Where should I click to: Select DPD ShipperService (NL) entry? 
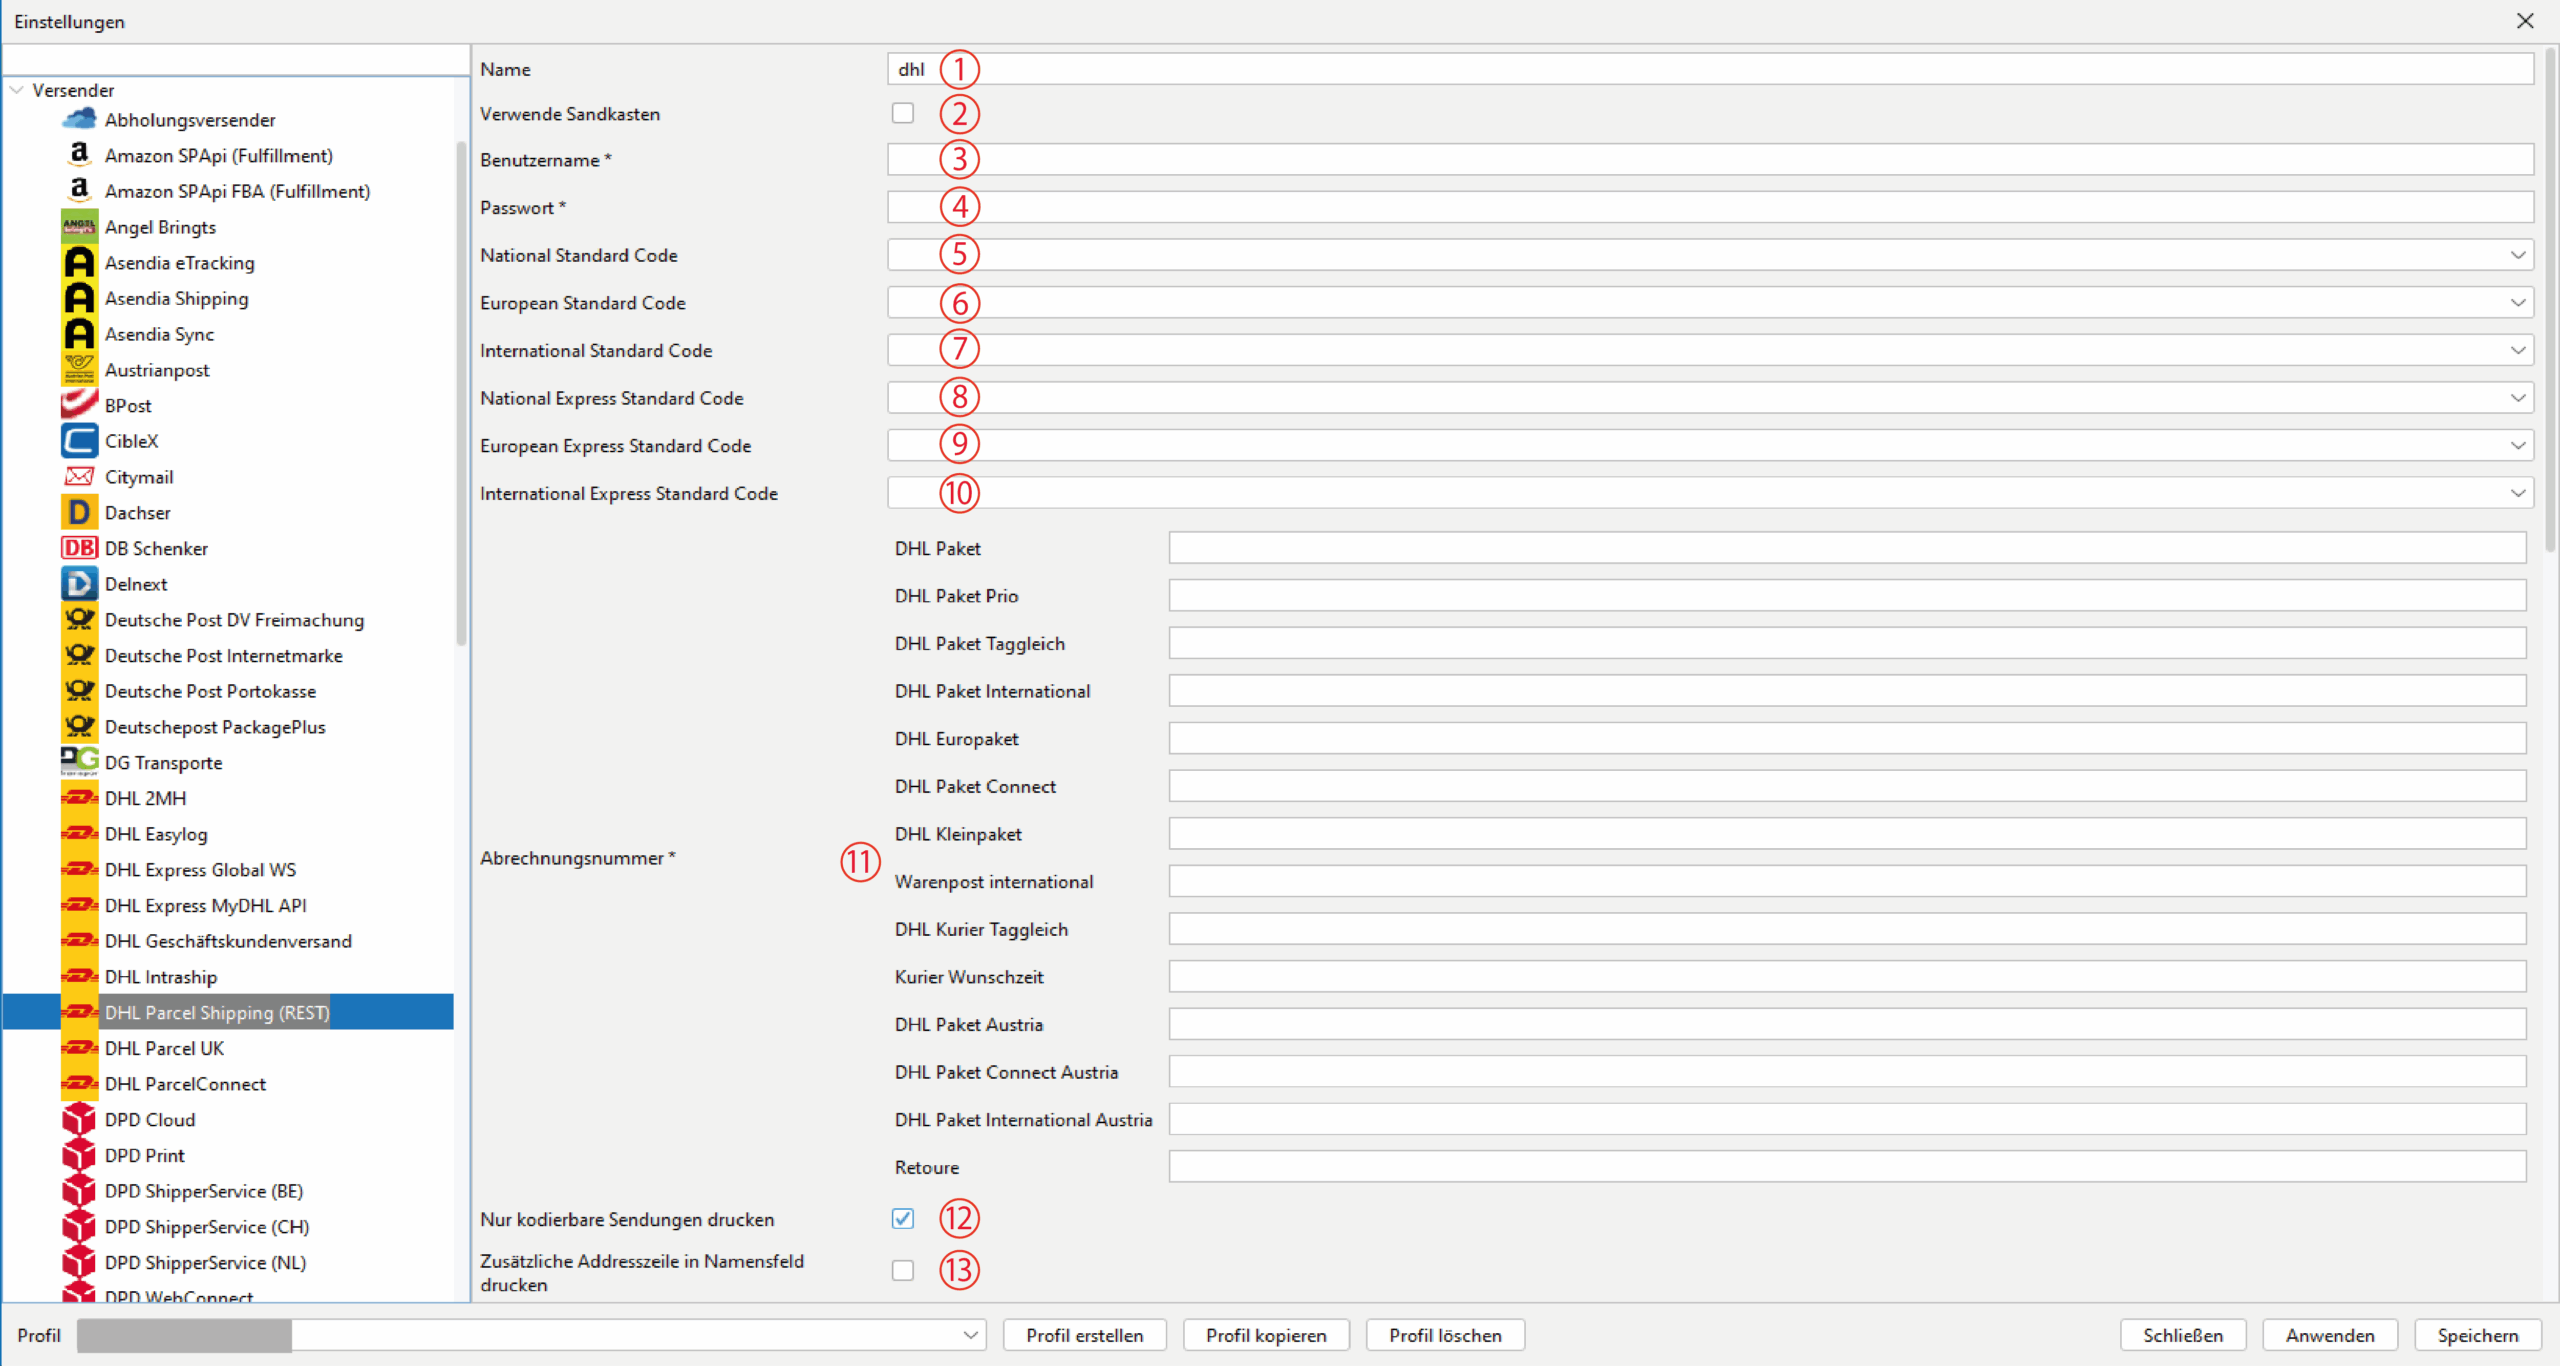click(205, 1263)
